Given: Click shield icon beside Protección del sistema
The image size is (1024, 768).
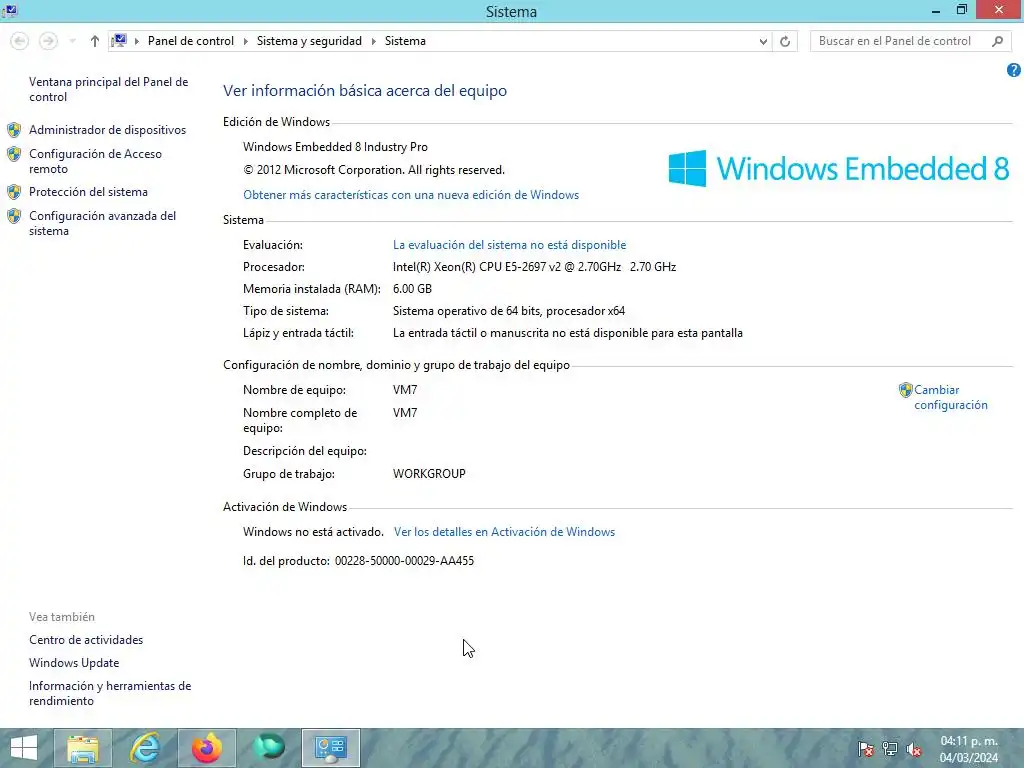Looking at the screenshot, I should pyautogui.click(x=14, y=192).
